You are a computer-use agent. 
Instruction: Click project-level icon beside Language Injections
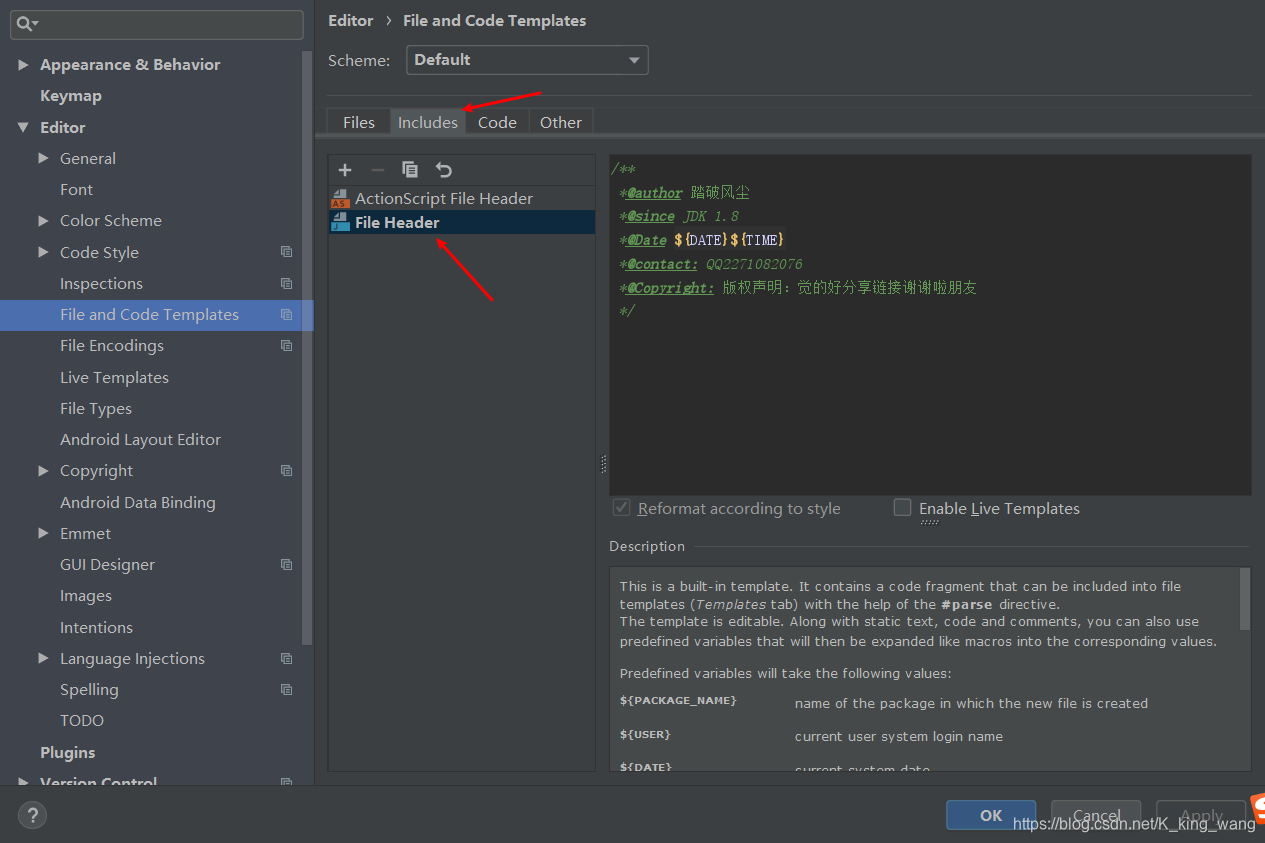[287, 658]
